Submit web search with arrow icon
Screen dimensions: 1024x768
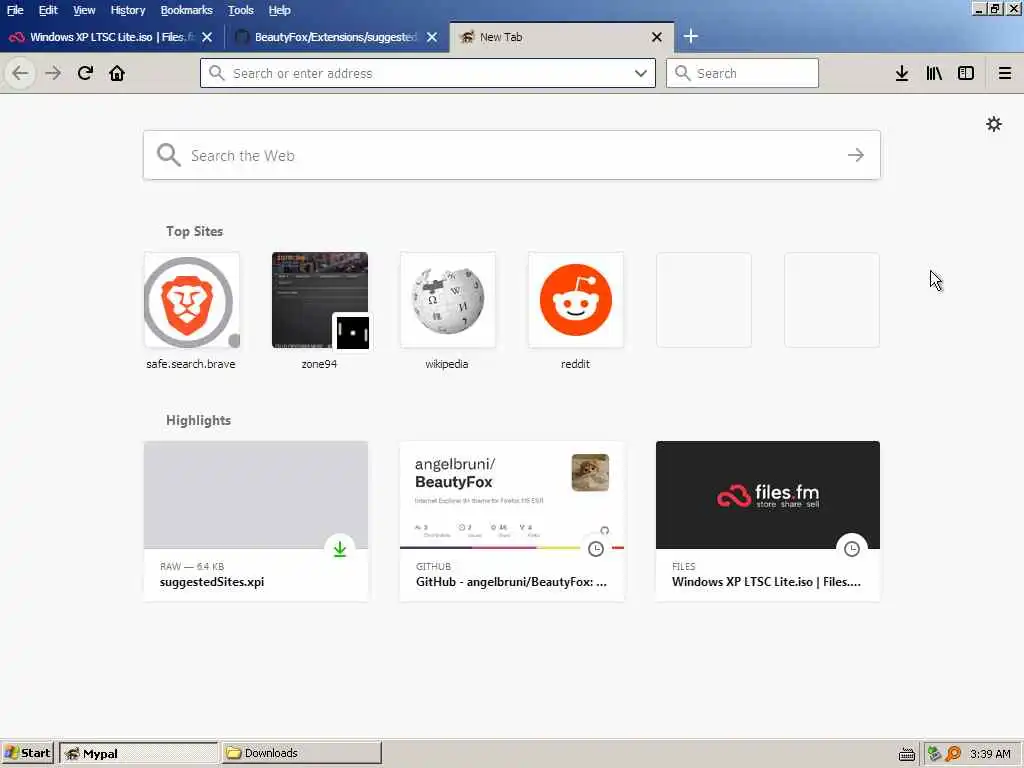pos(856,155)
